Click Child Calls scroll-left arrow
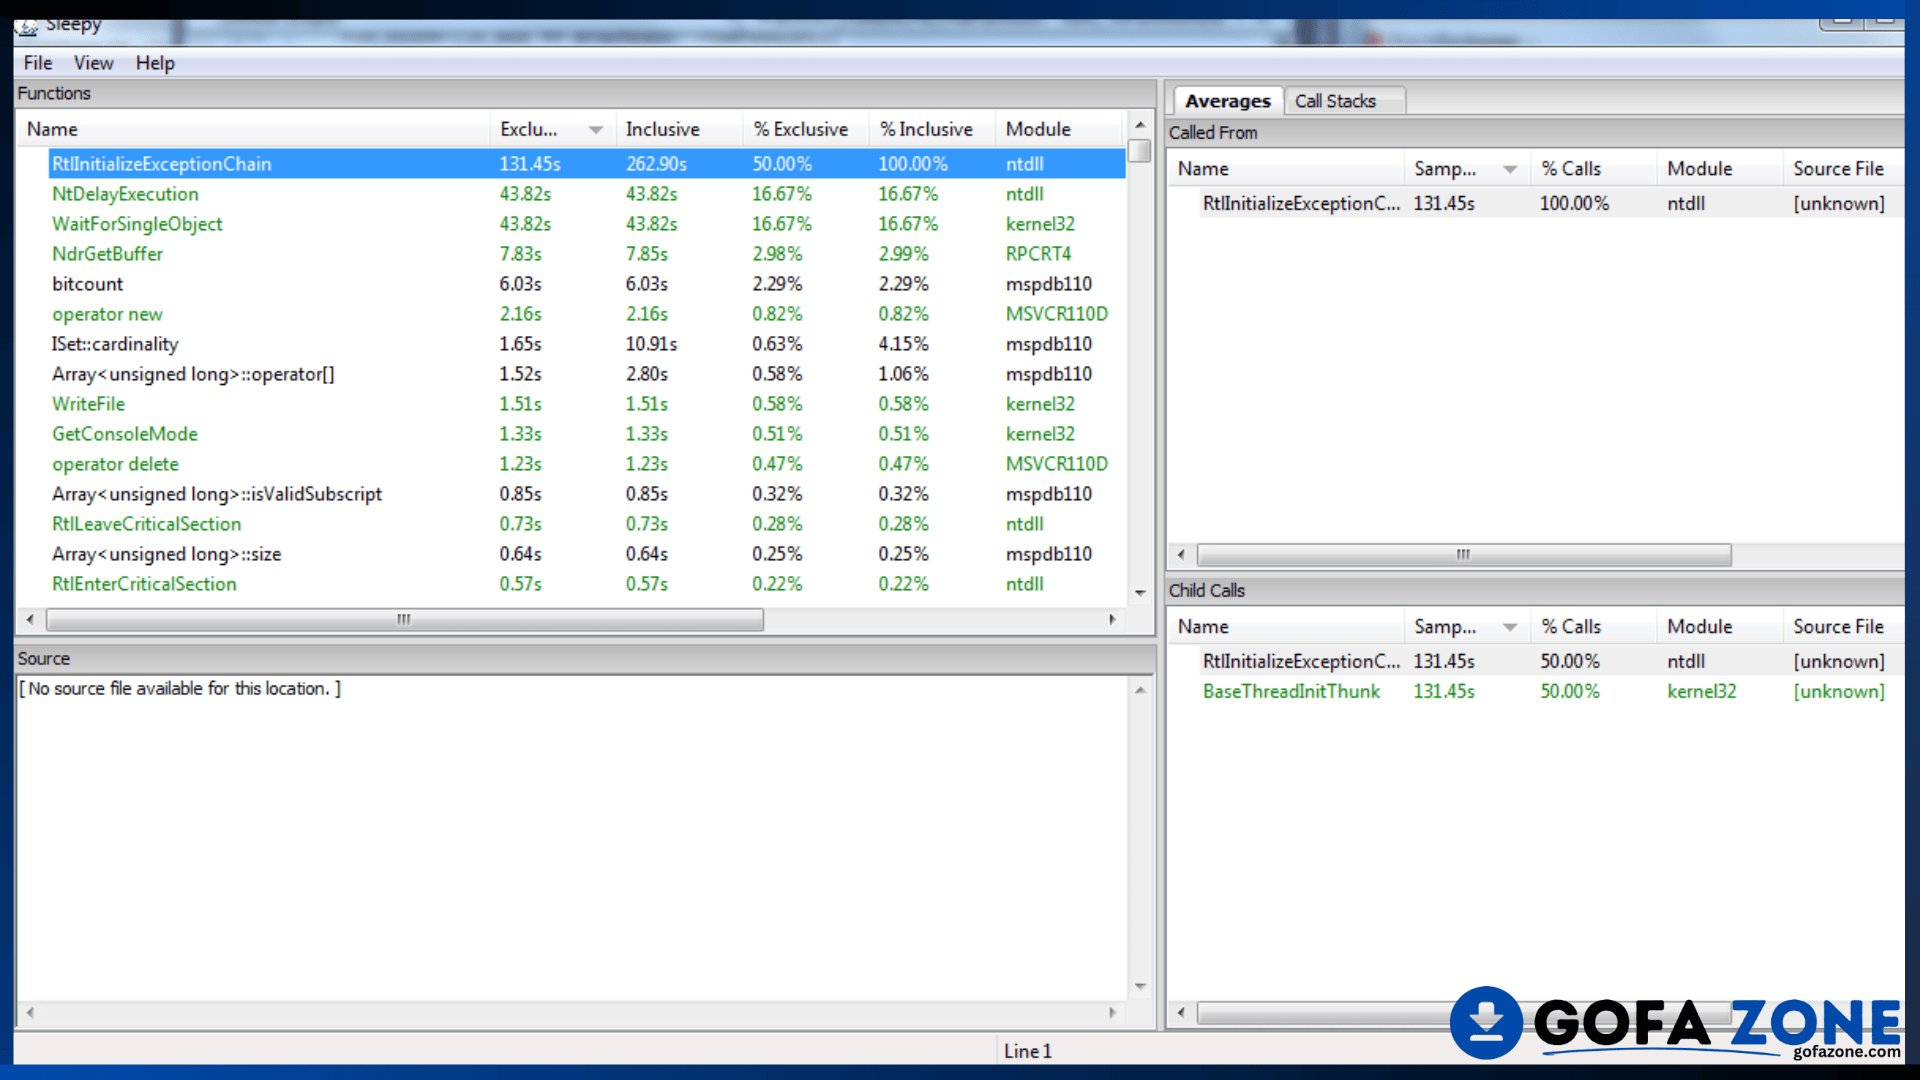1920x1080 pixels. 1181,1013
